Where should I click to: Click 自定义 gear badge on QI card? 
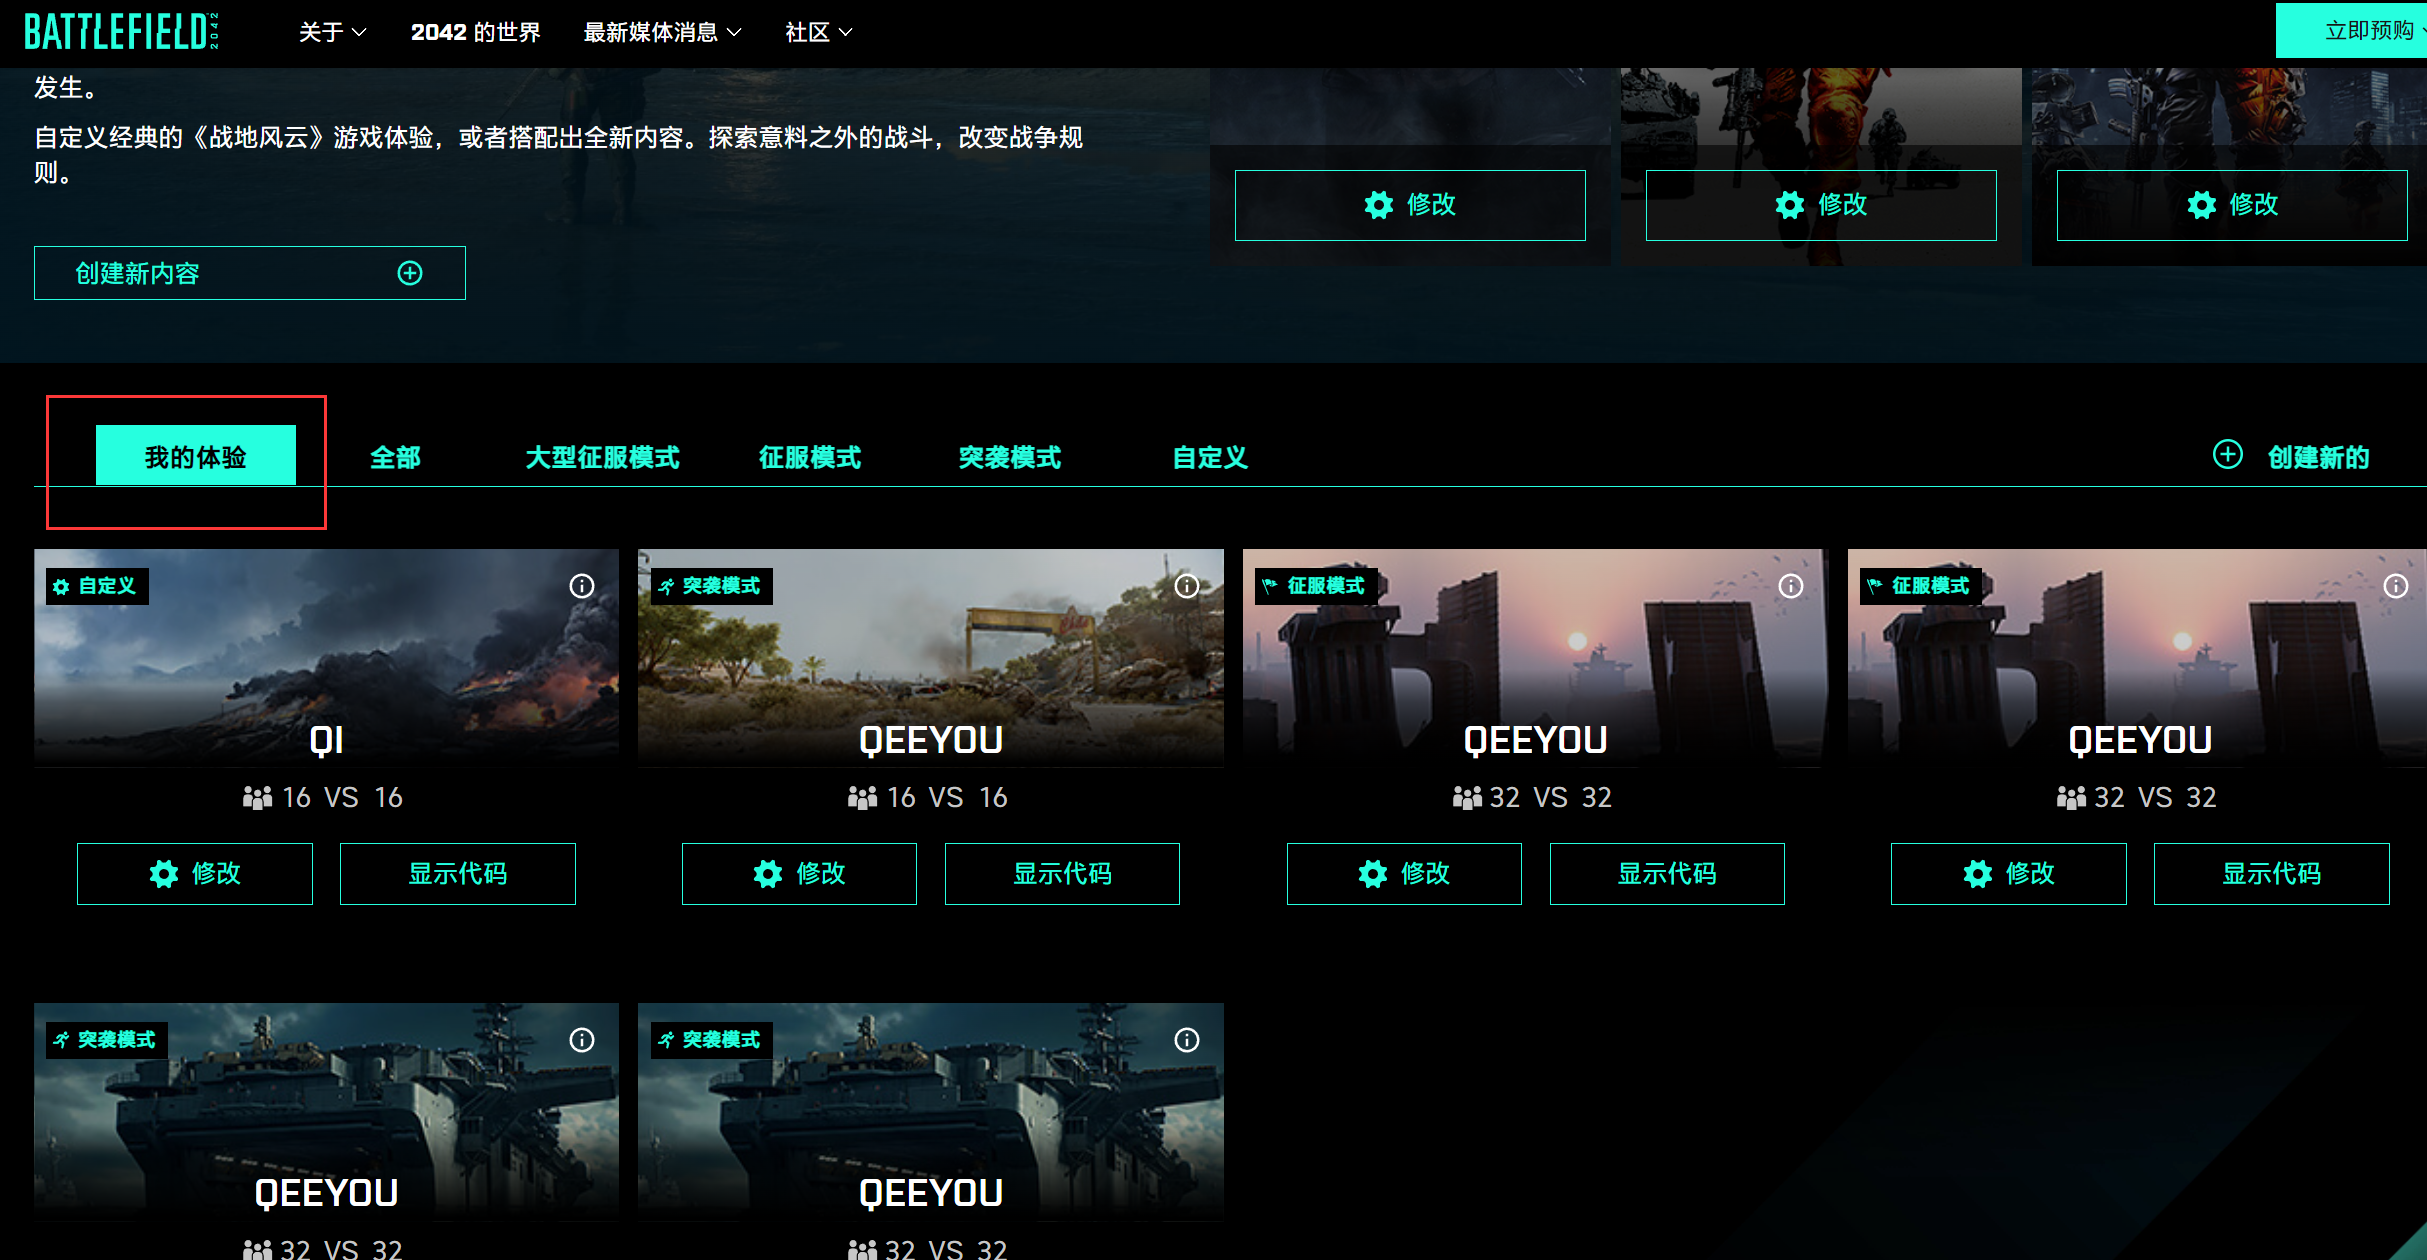click(x=97, y=586)
